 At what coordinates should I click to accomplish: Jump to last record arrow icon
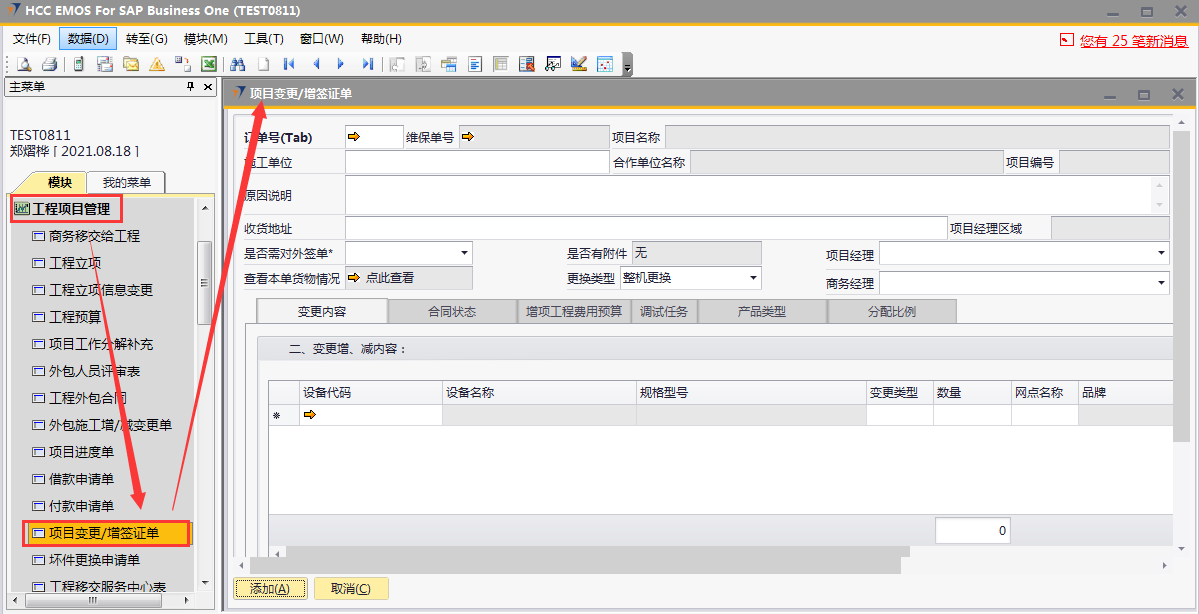coord(367,64)
